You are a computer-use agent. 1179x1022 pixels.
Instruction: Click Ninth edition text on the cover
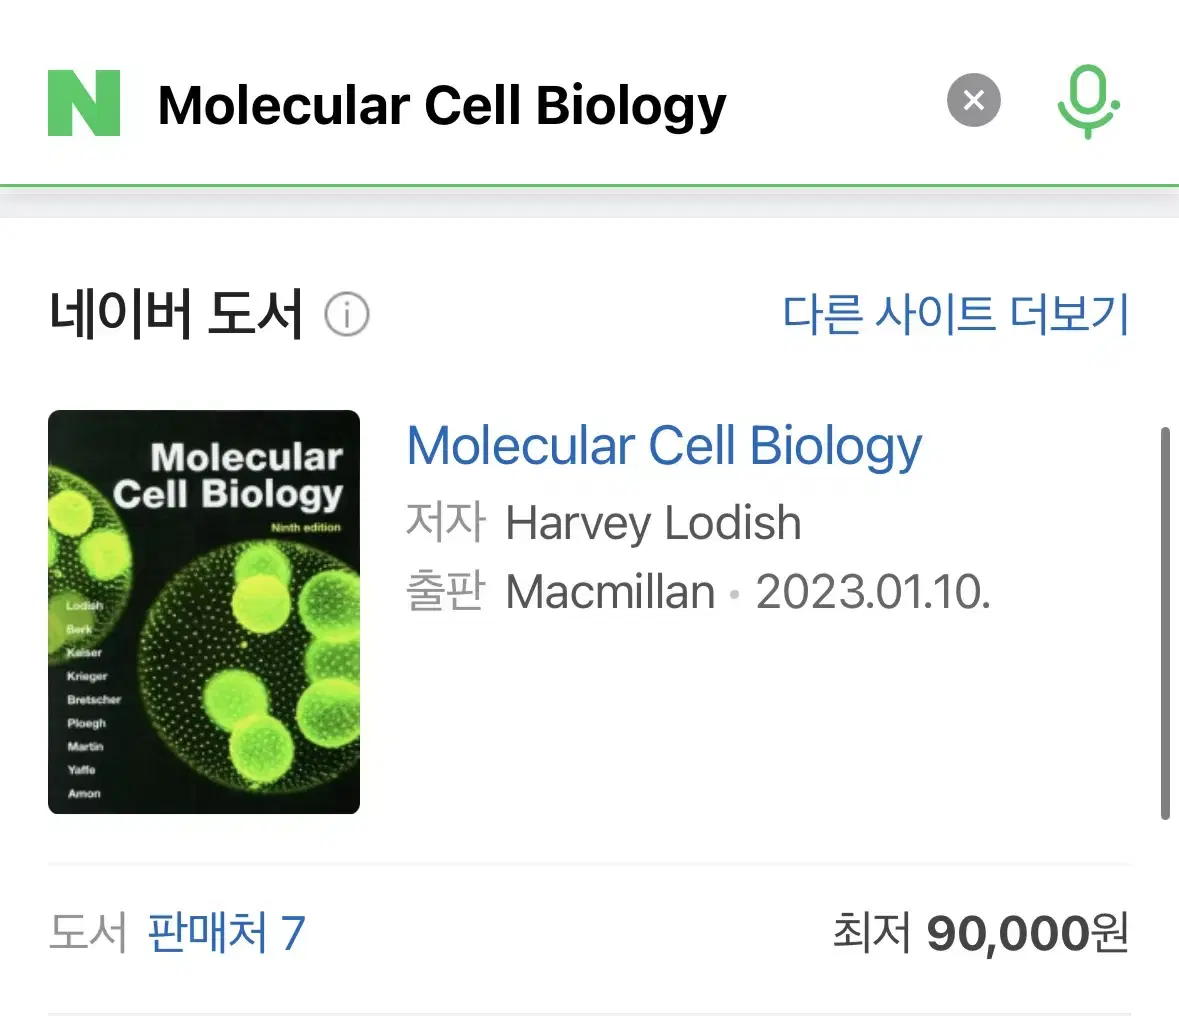point(305,527)
